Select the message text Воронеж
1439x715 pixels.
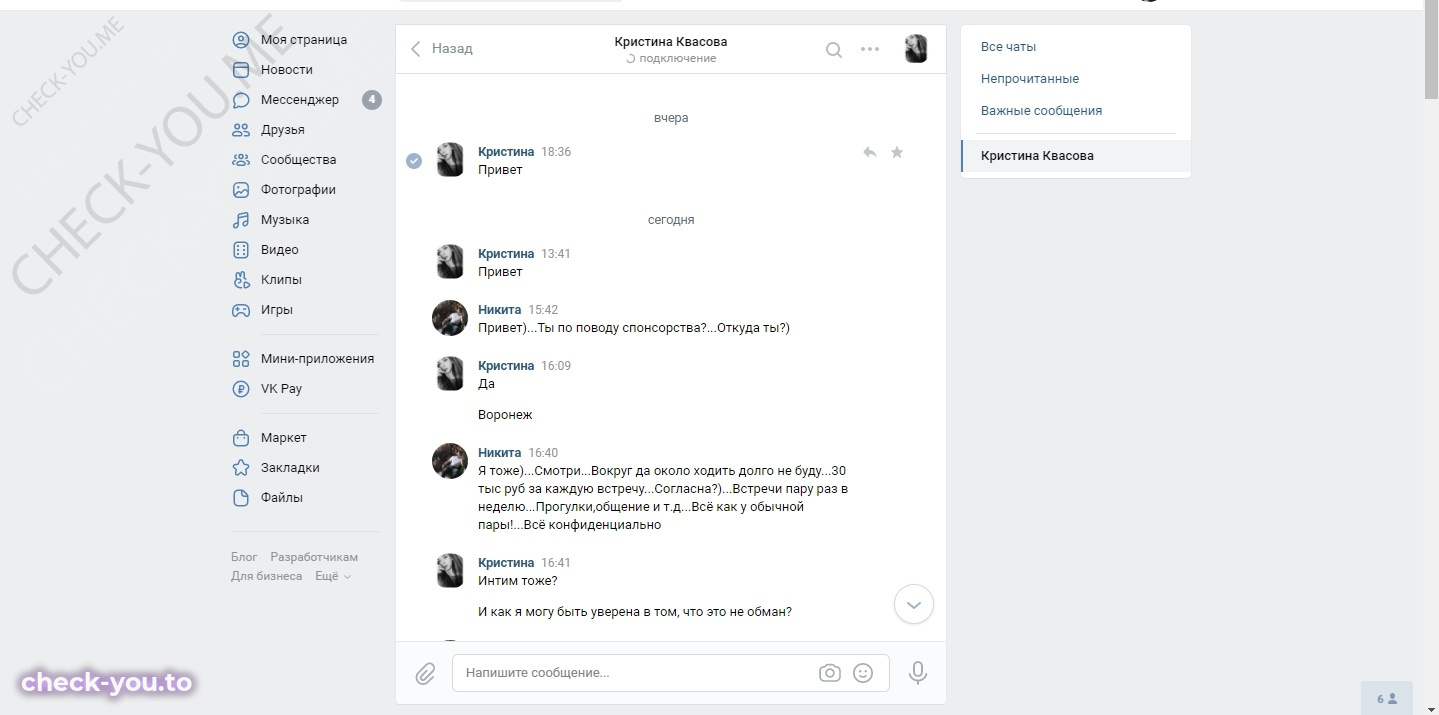pos(505,415)
